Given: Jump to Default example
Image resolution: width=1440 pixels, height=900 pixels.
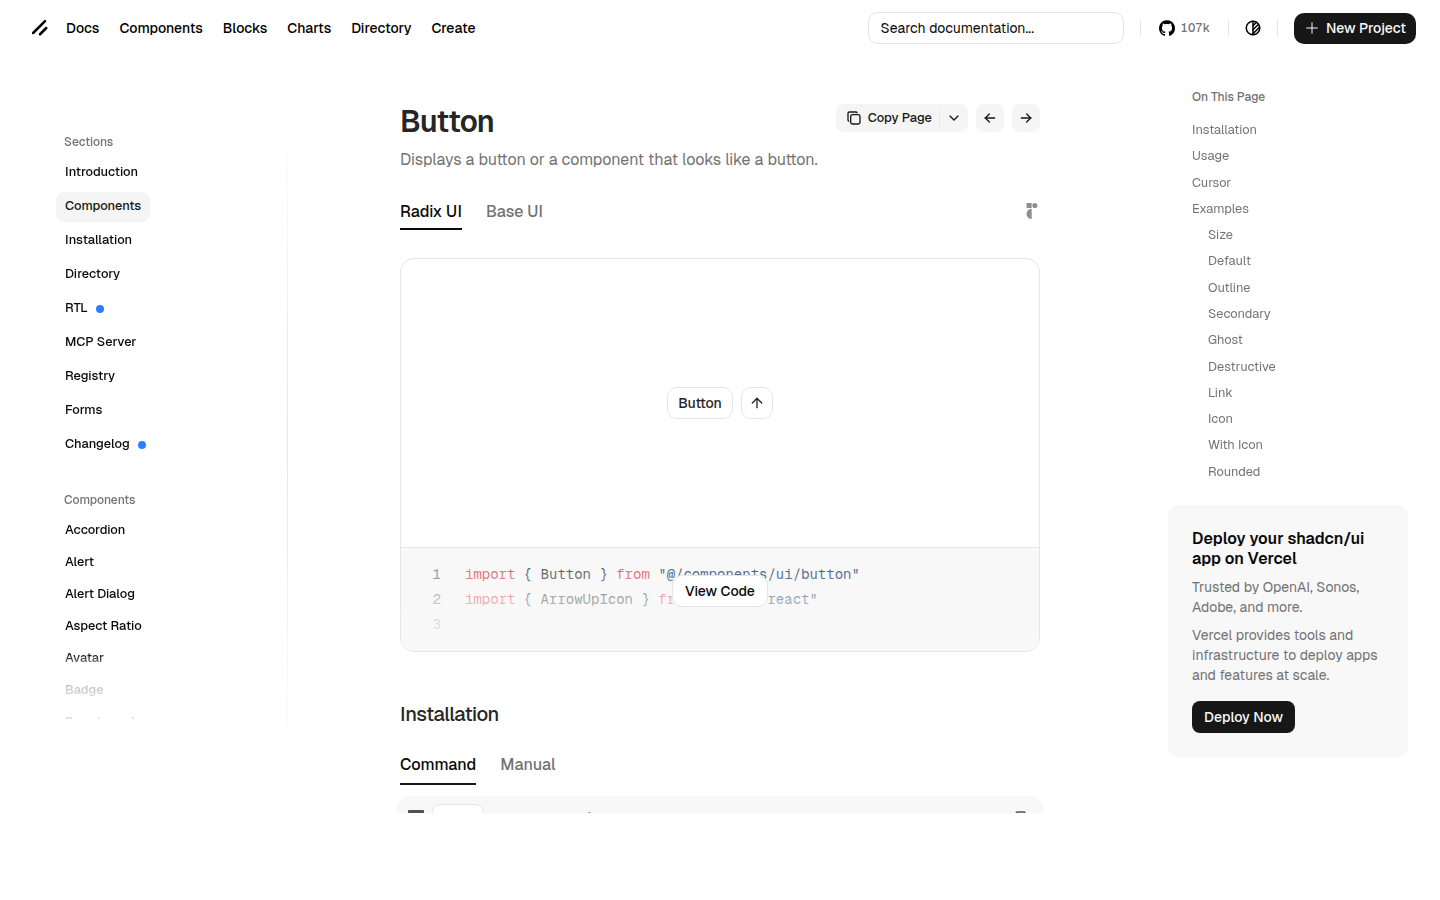Looking at the screenshot, I should pyautogui.click(x=1229, y=261).
